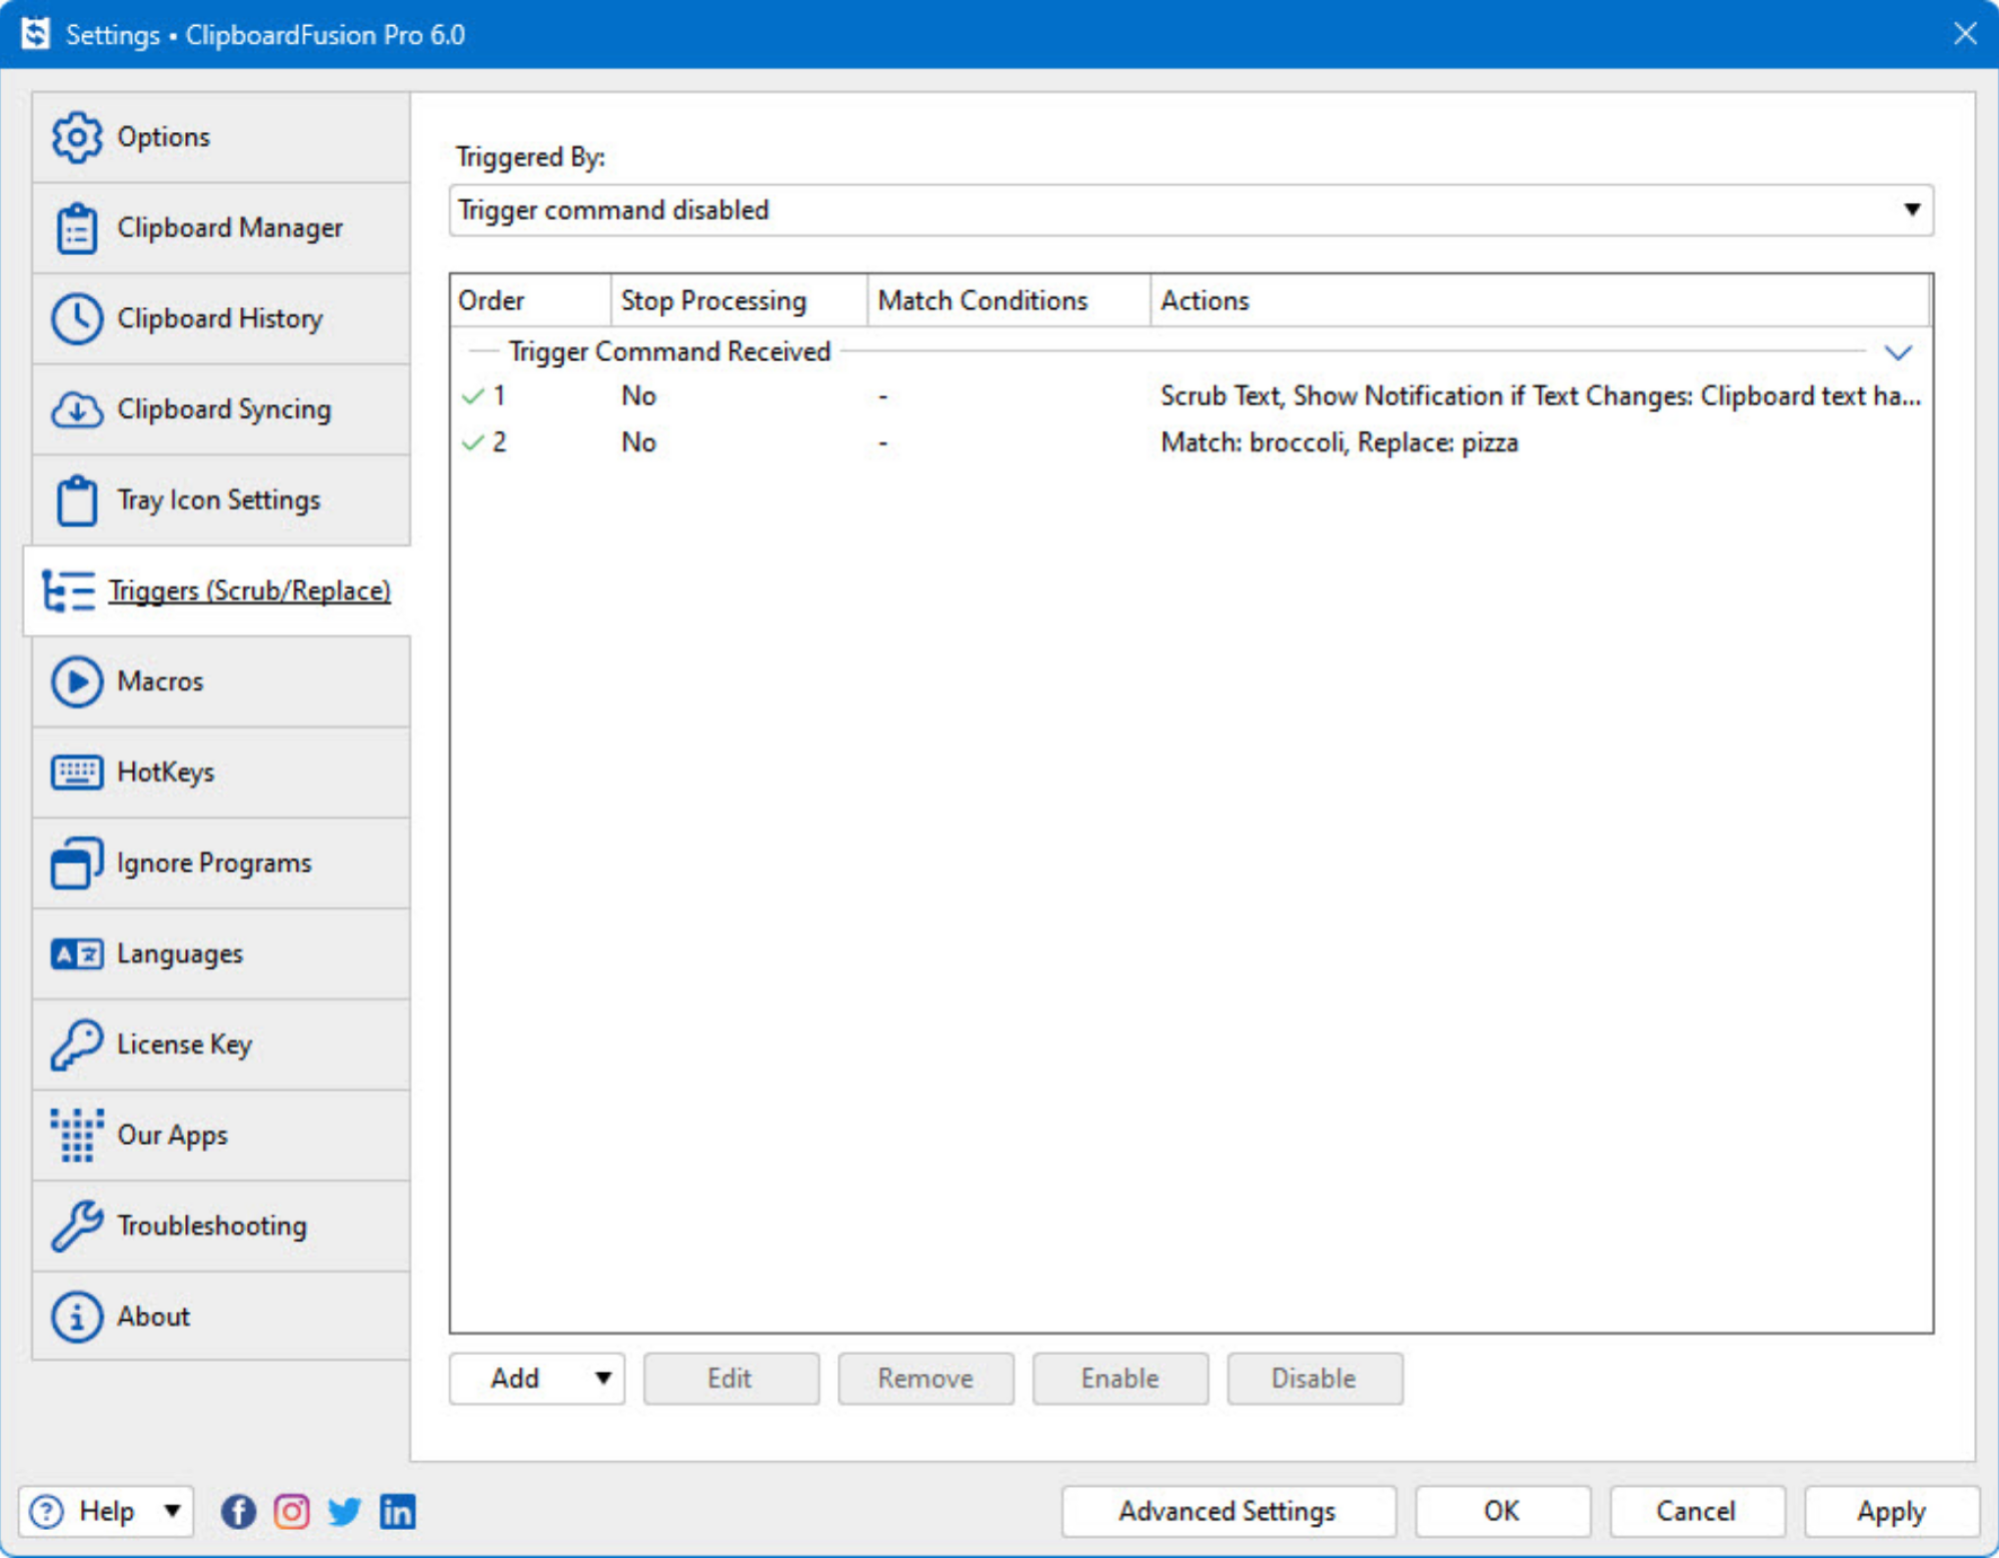This screenshot has height=1558, width=1999.
Task: Click the Stop Processing column header
Action: [739, 300]
